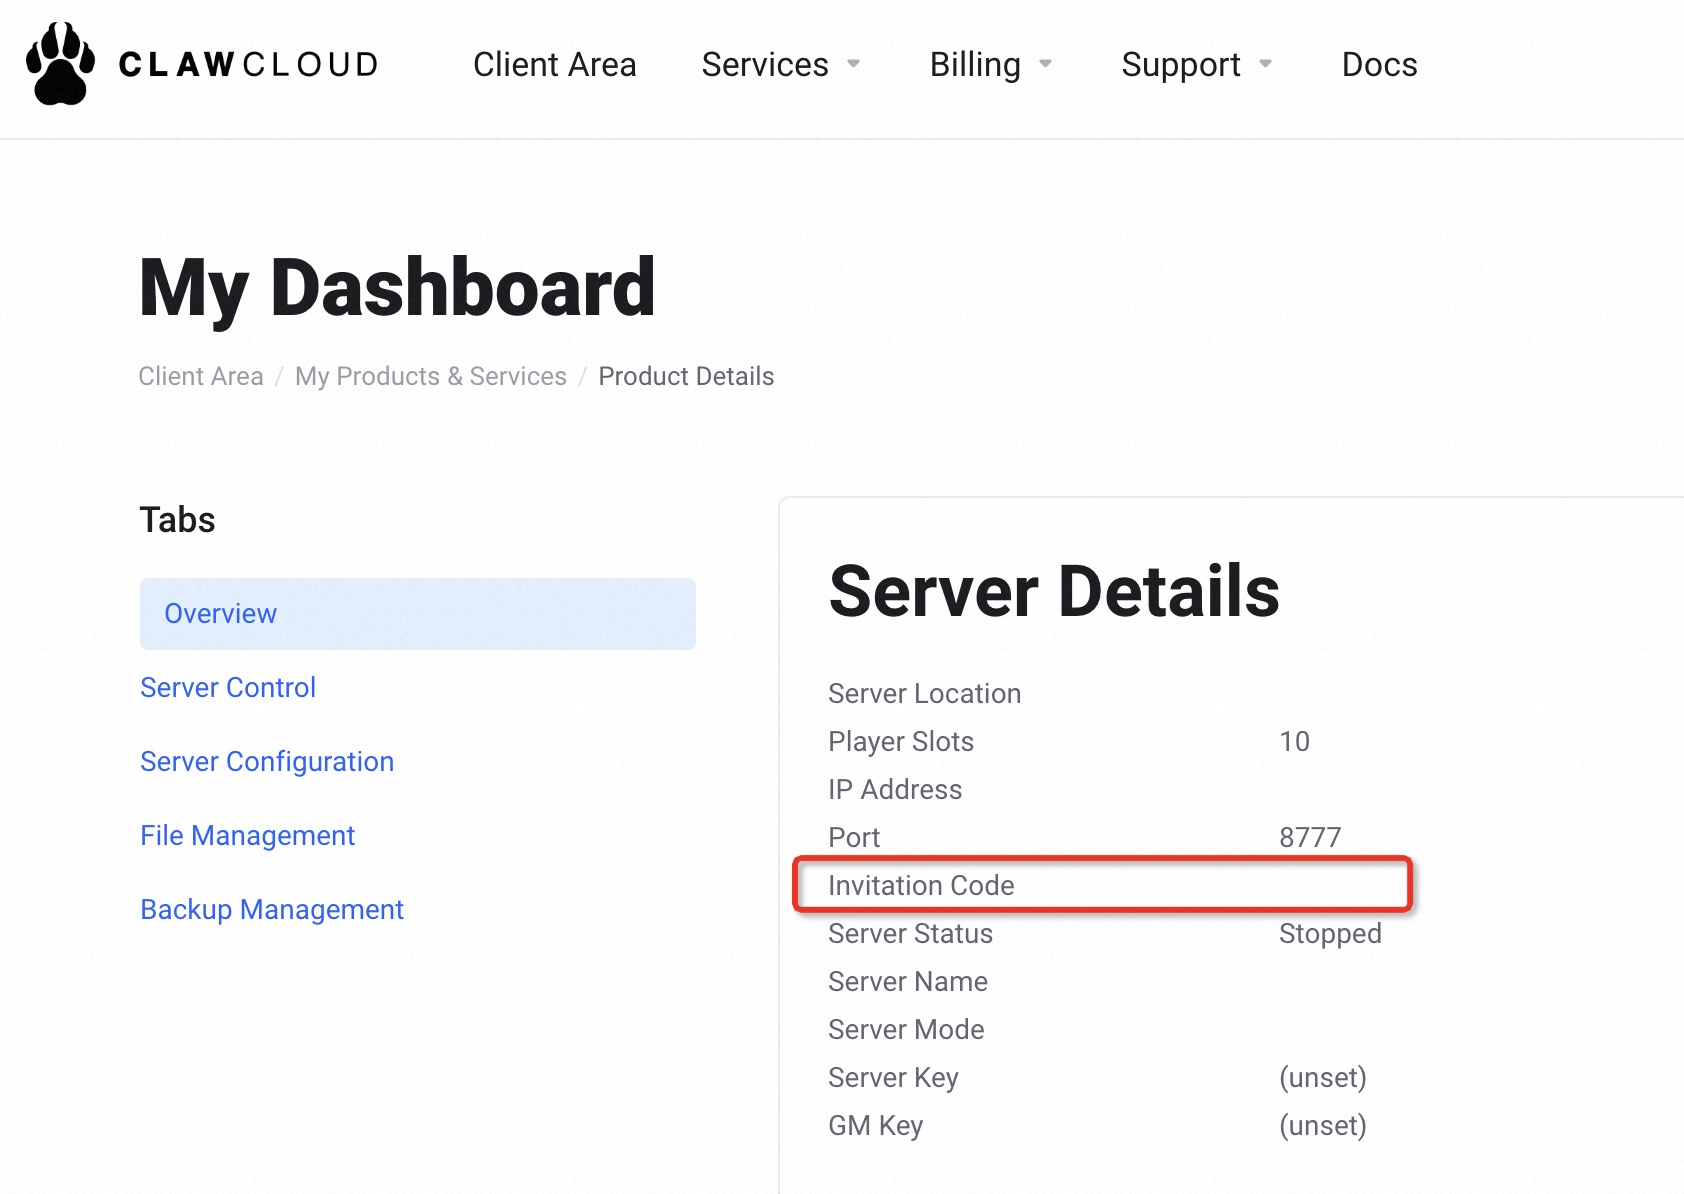The width and height of the screenshot is (1684, 1194).
Task: Click the Stopped server status value
Action: point(1330,934)
